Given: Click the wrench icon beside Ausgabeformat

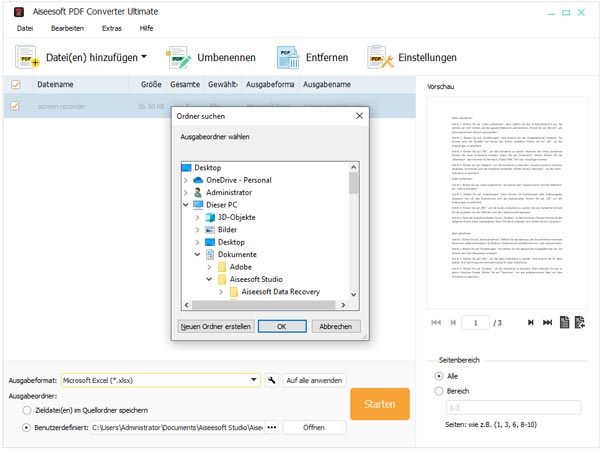Looking at the screenshot, I should click(x=271, y=380).
